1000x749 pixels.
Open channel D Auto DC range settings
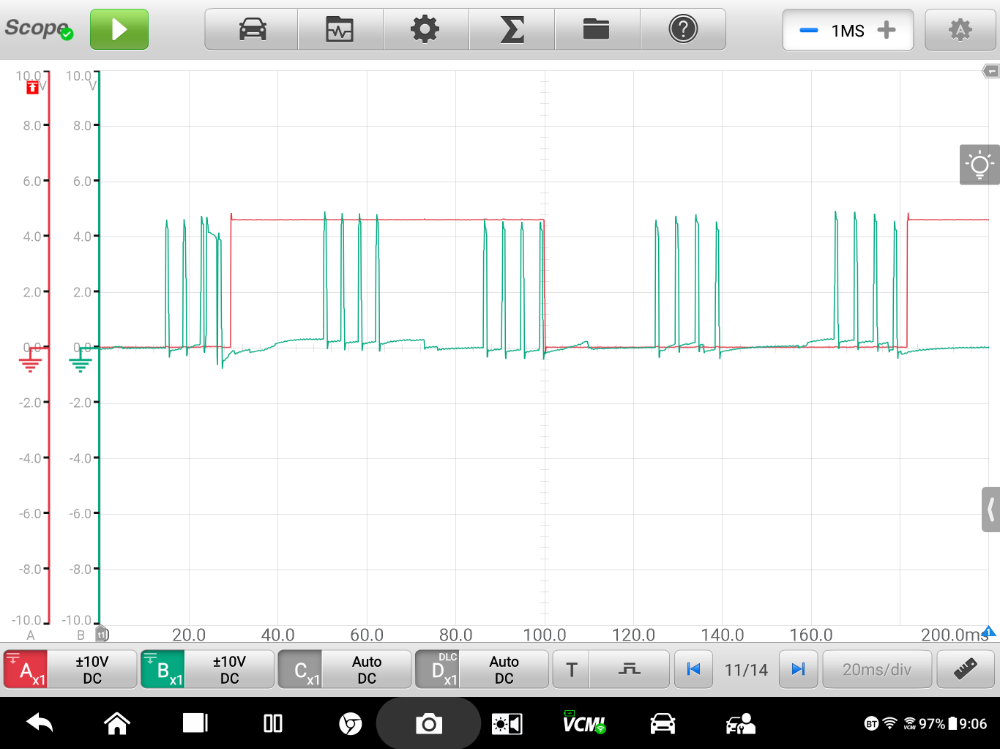(x=504, y=670)
